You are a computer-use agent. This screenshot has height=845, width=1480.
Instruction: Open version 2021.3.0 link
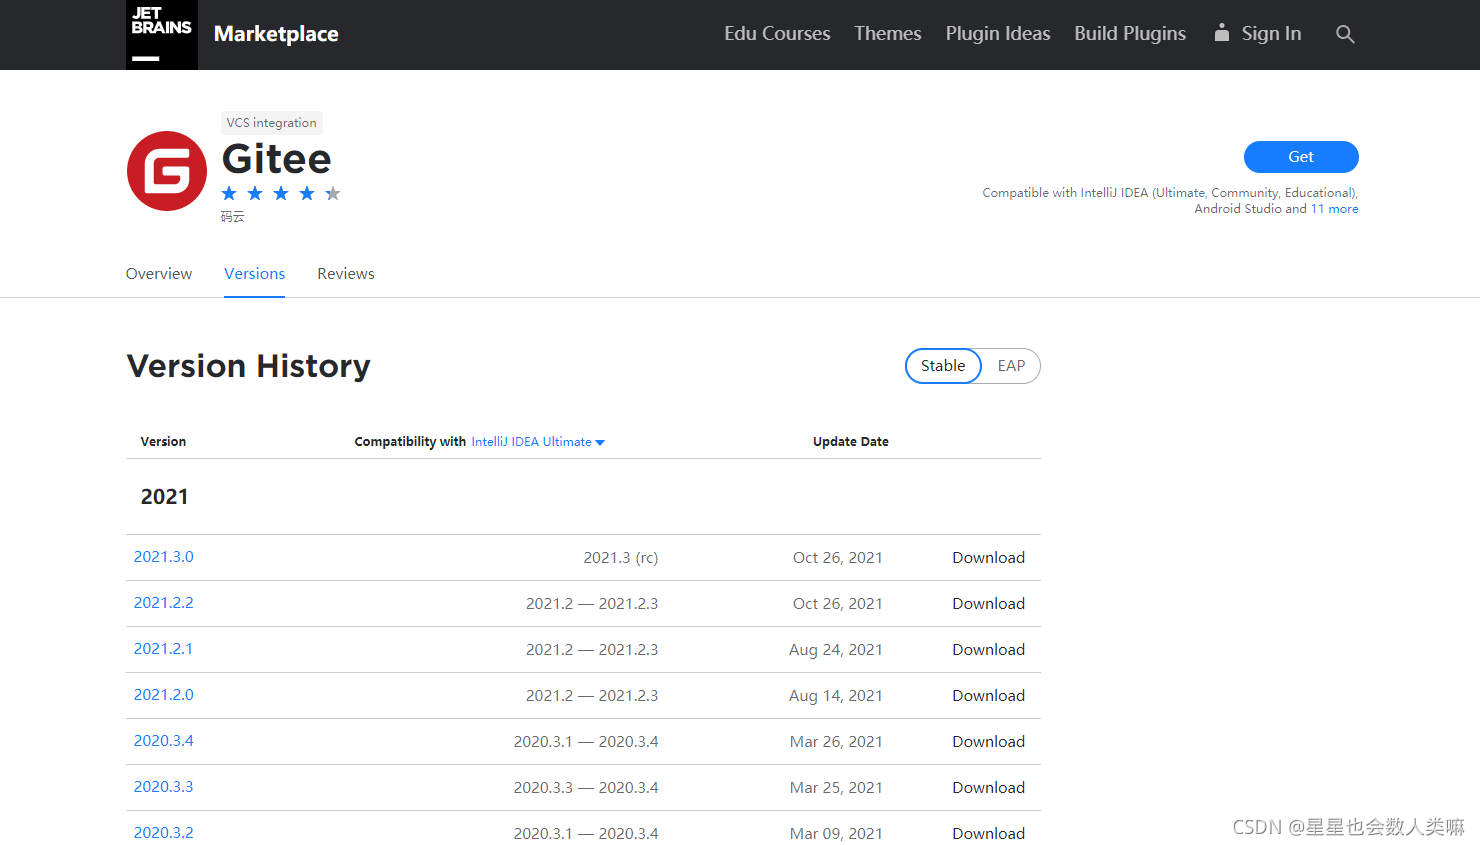pyautogui.click(x=164, y=557)
